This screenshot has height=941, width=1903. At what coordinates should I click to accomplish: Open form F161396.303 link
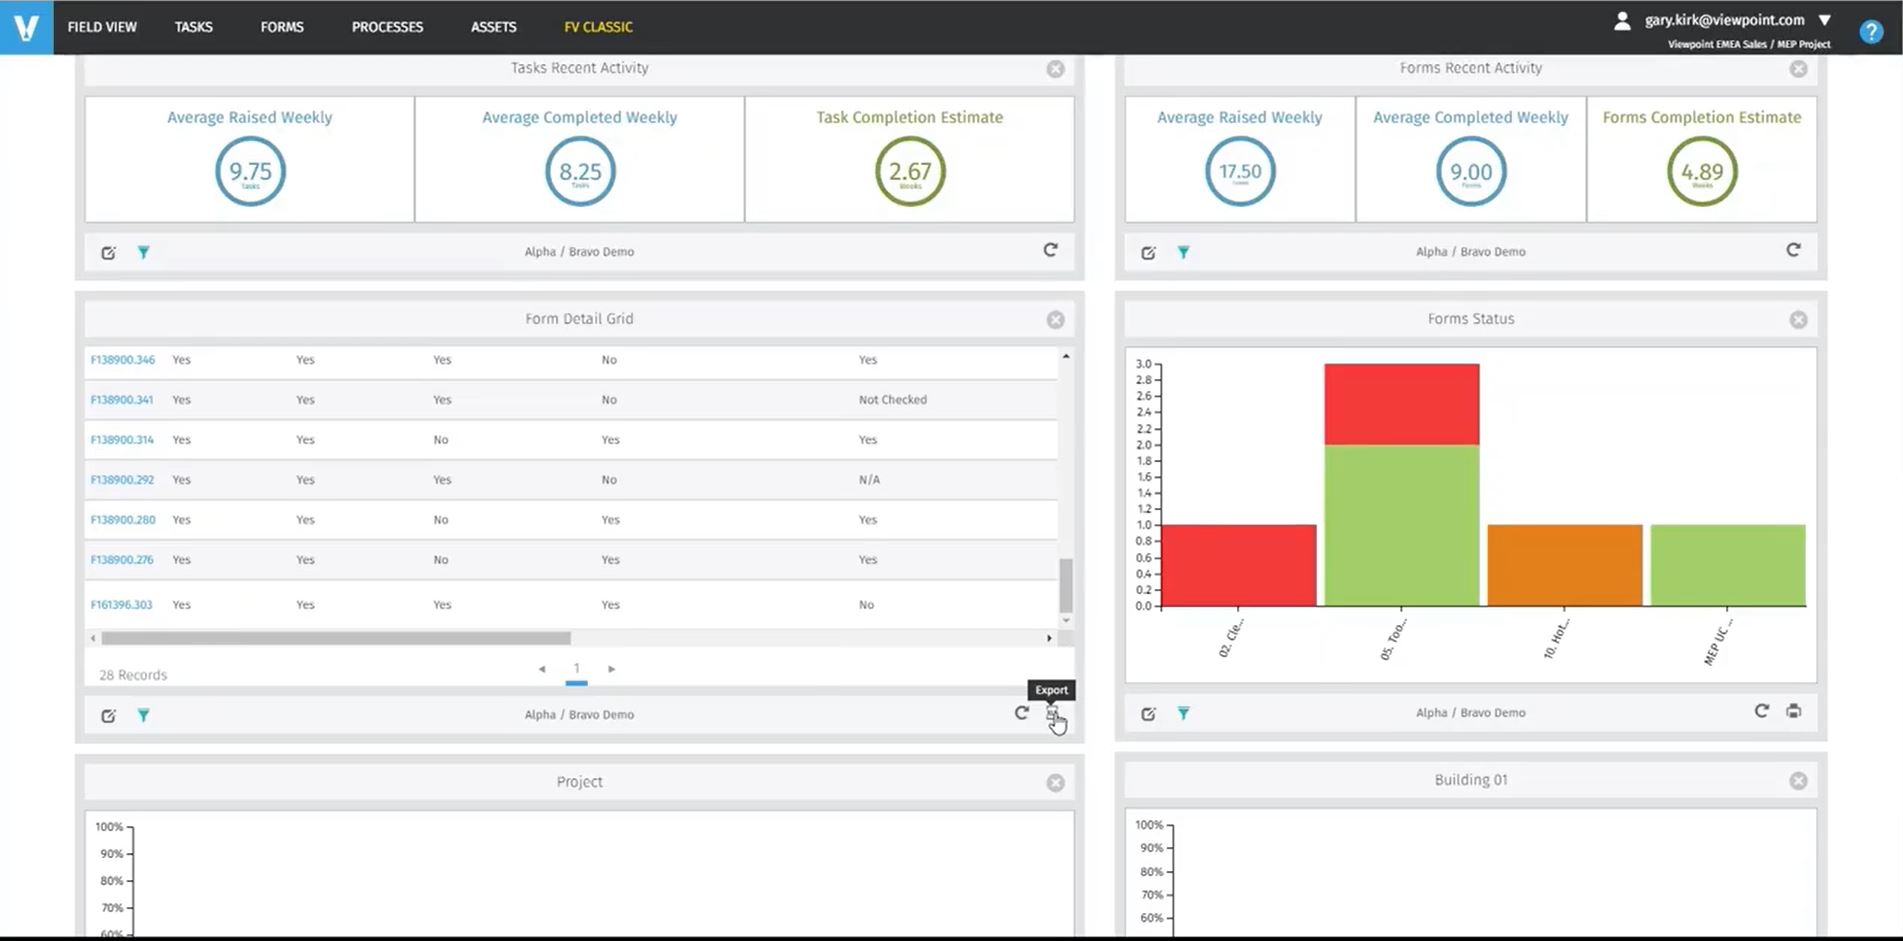pyautogui.click(x=122, y=604)
